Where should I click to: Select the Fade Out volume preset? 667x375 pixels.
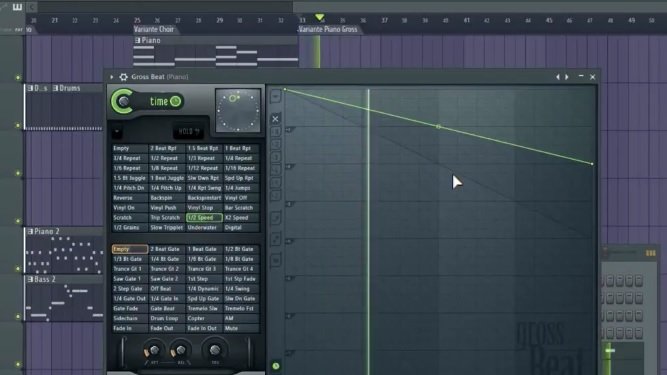(x=167, y=328)
